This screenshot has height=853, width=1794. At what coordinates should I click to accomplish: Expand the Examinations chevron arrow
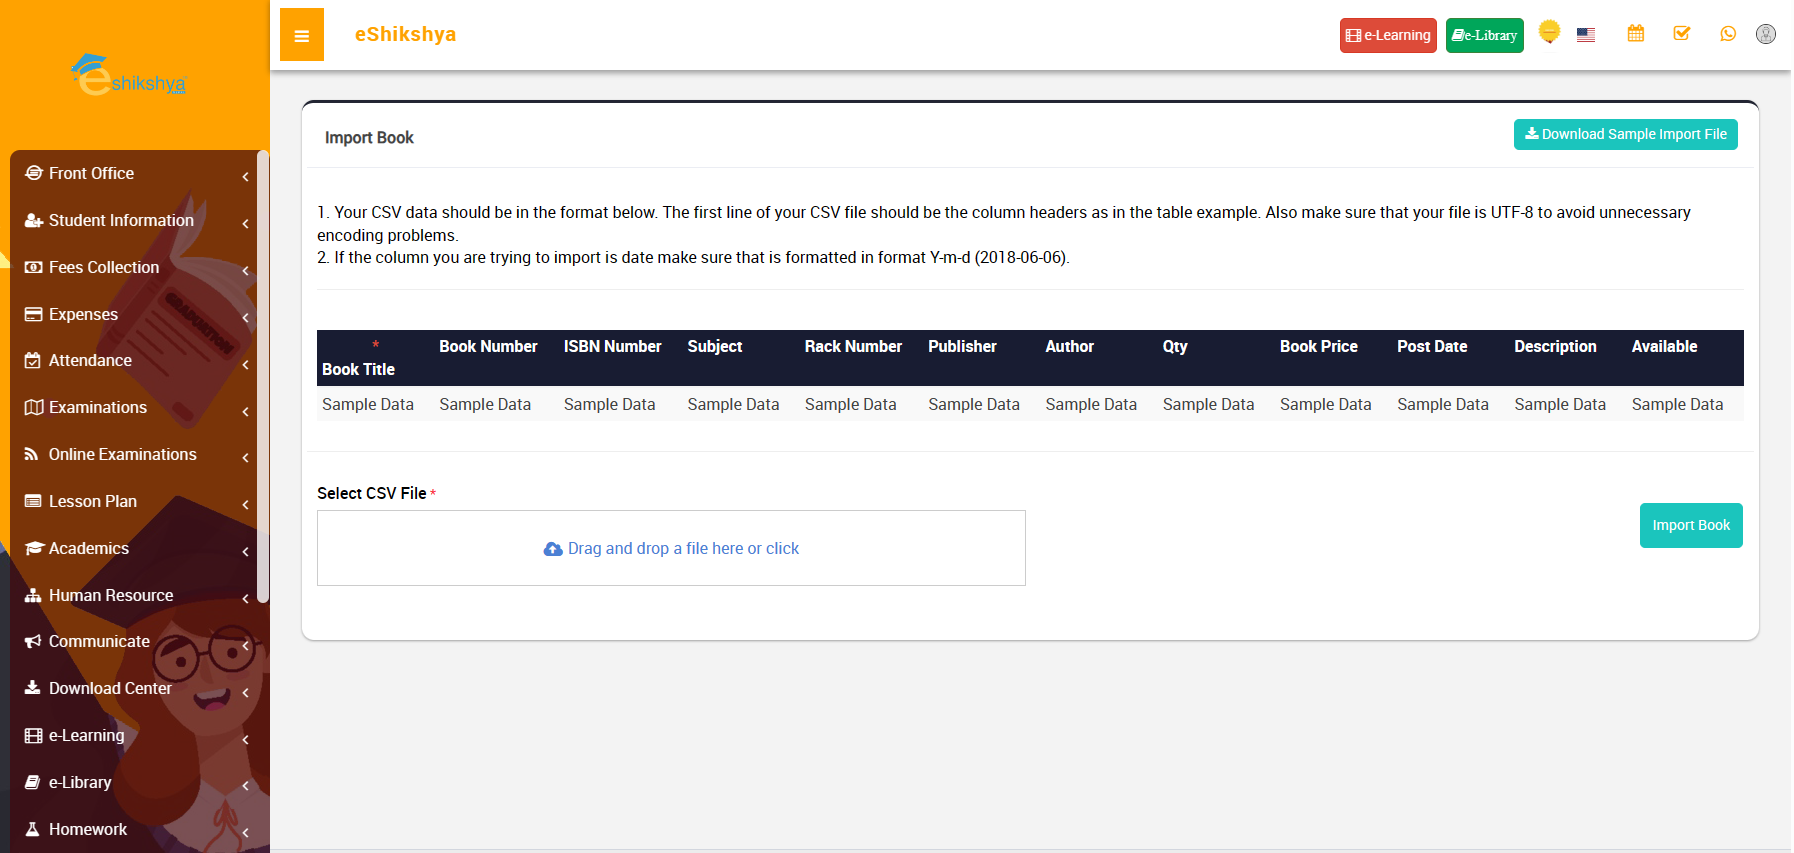(245, 411)
